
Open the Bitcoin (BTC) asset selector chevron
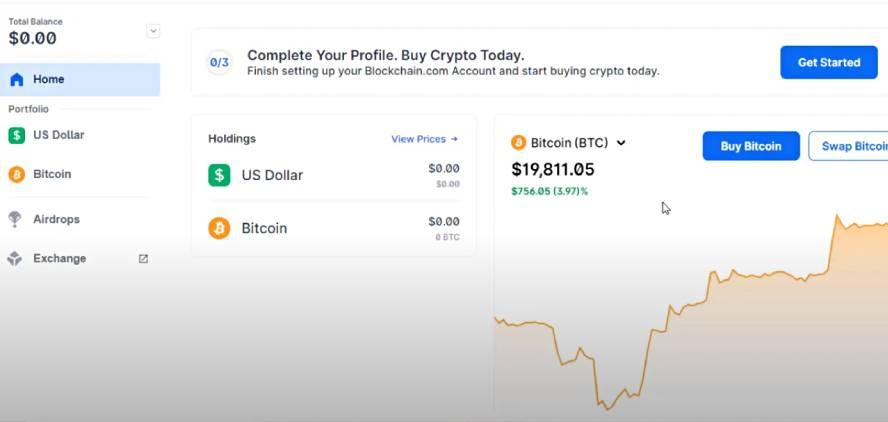tap(621, 143)
